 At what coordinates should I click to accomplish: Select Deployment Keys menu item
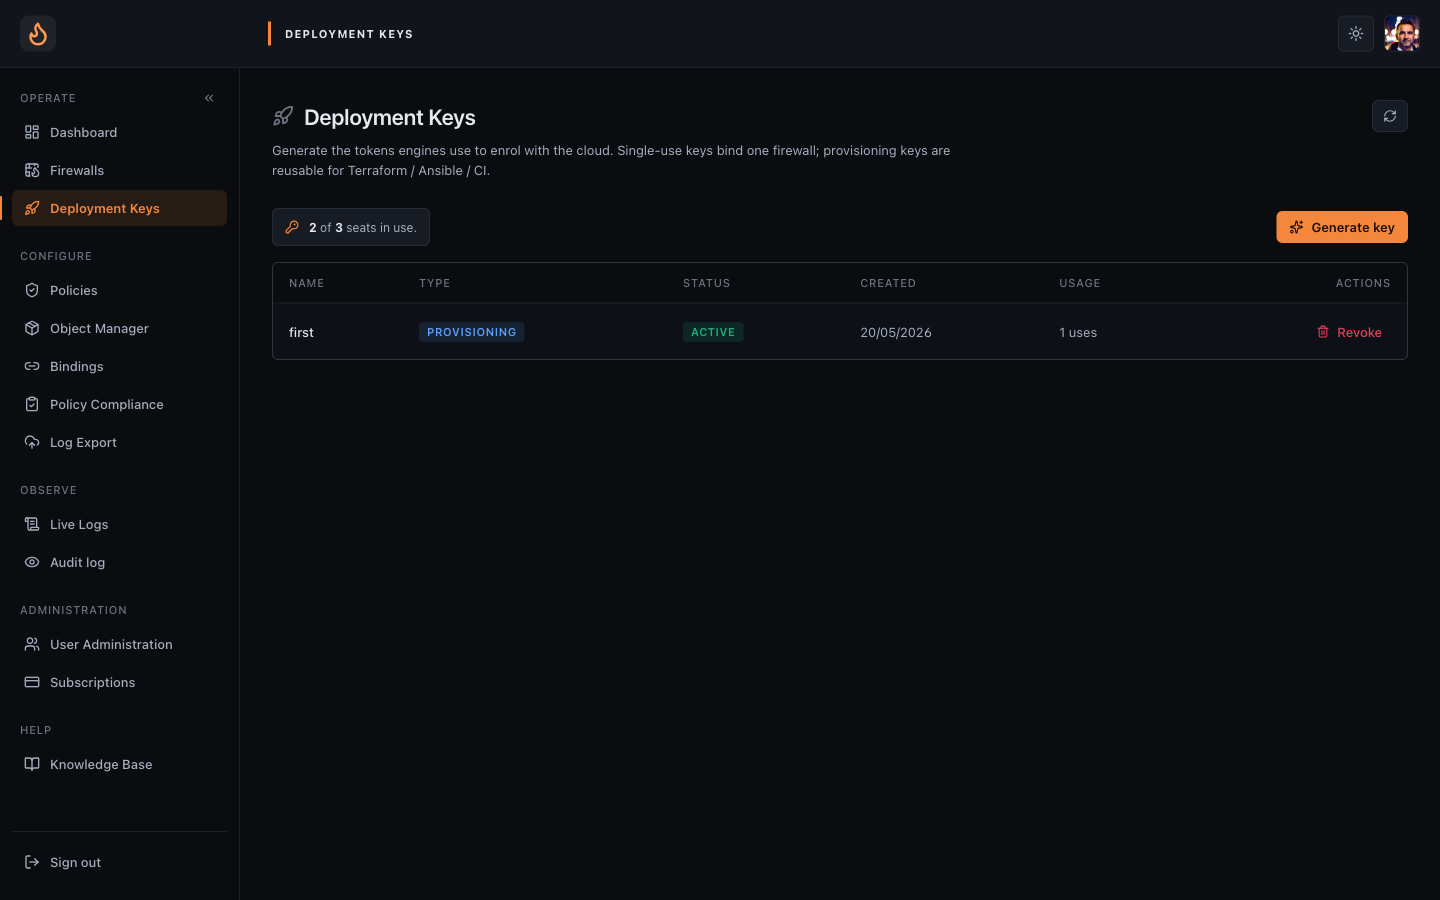click(119, 208)
